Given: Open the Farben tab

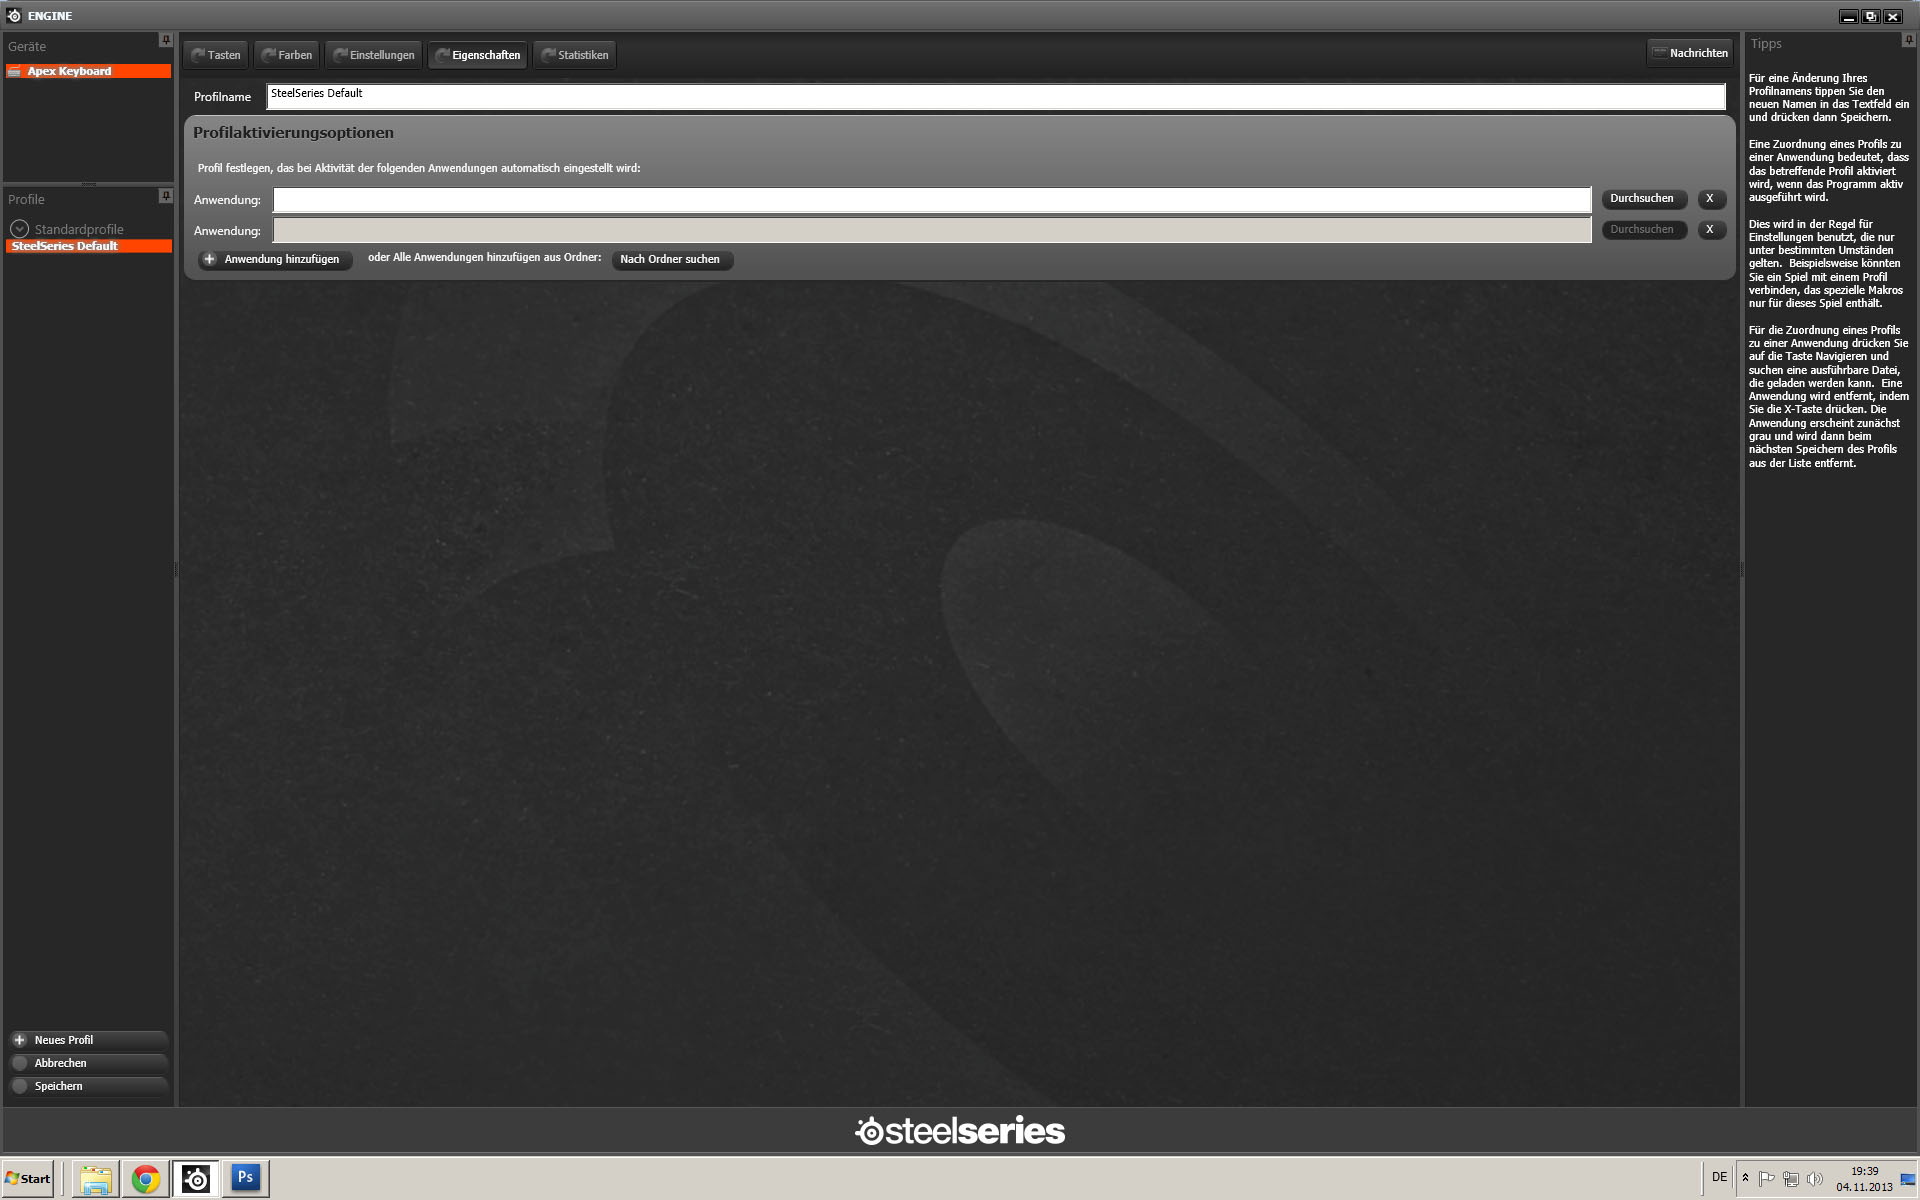Looking at the screenshot, I should [x=287, y=55].
